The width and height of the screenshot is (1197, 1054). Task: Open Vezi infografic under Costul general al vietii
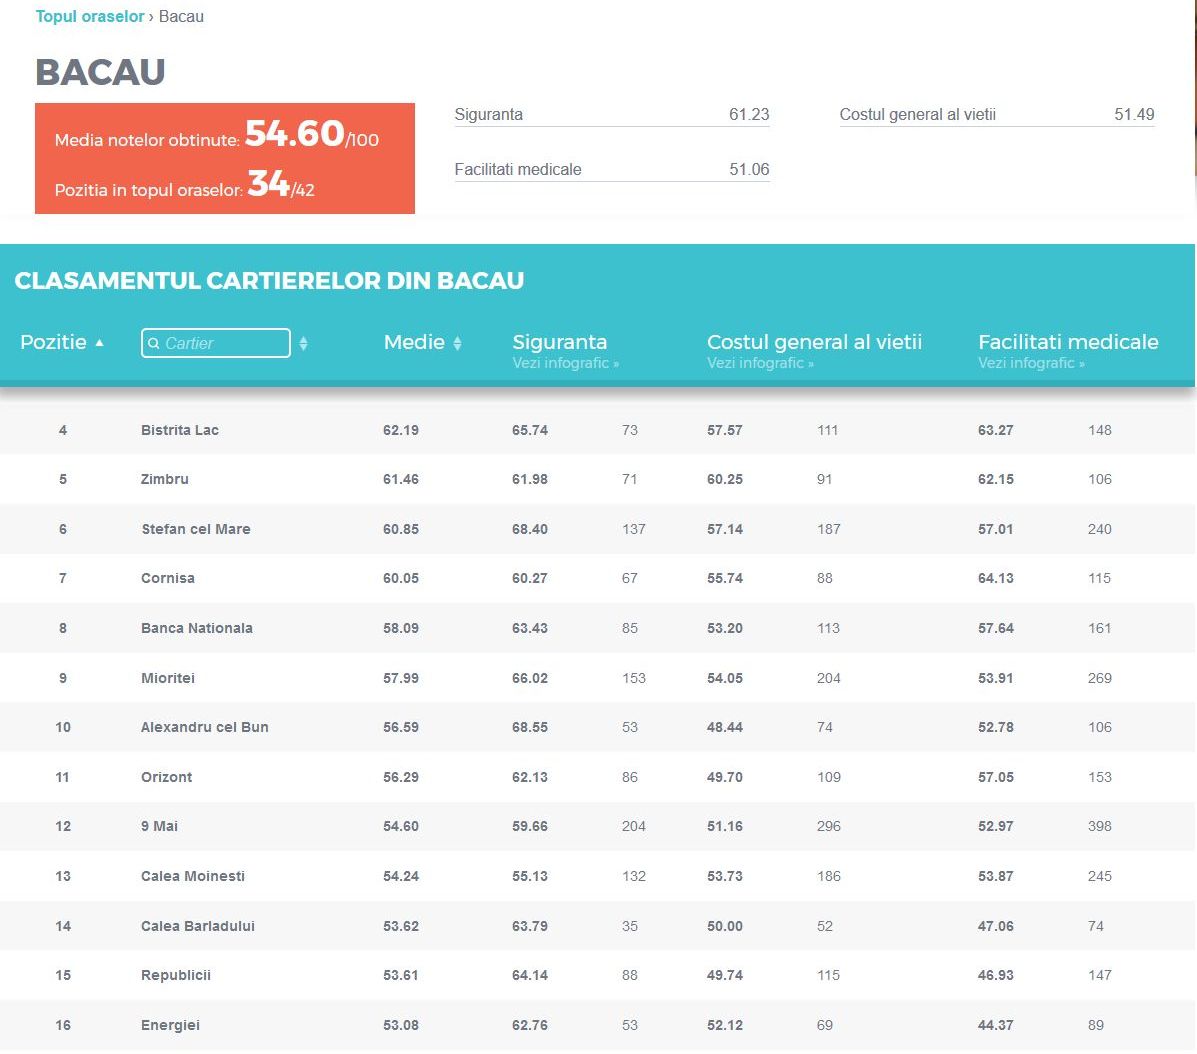[760, 363]
